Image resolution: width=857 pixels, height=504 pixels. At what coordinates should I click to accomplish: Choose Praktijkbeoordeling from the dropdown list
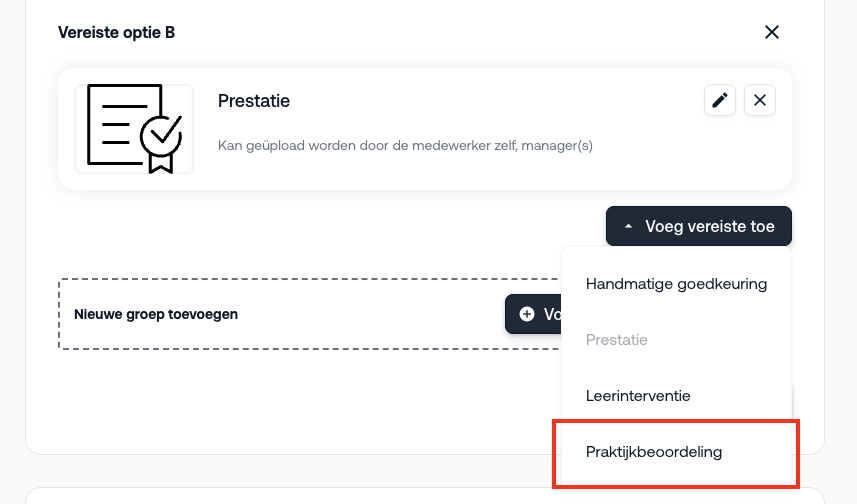click(x=654, y=452)
